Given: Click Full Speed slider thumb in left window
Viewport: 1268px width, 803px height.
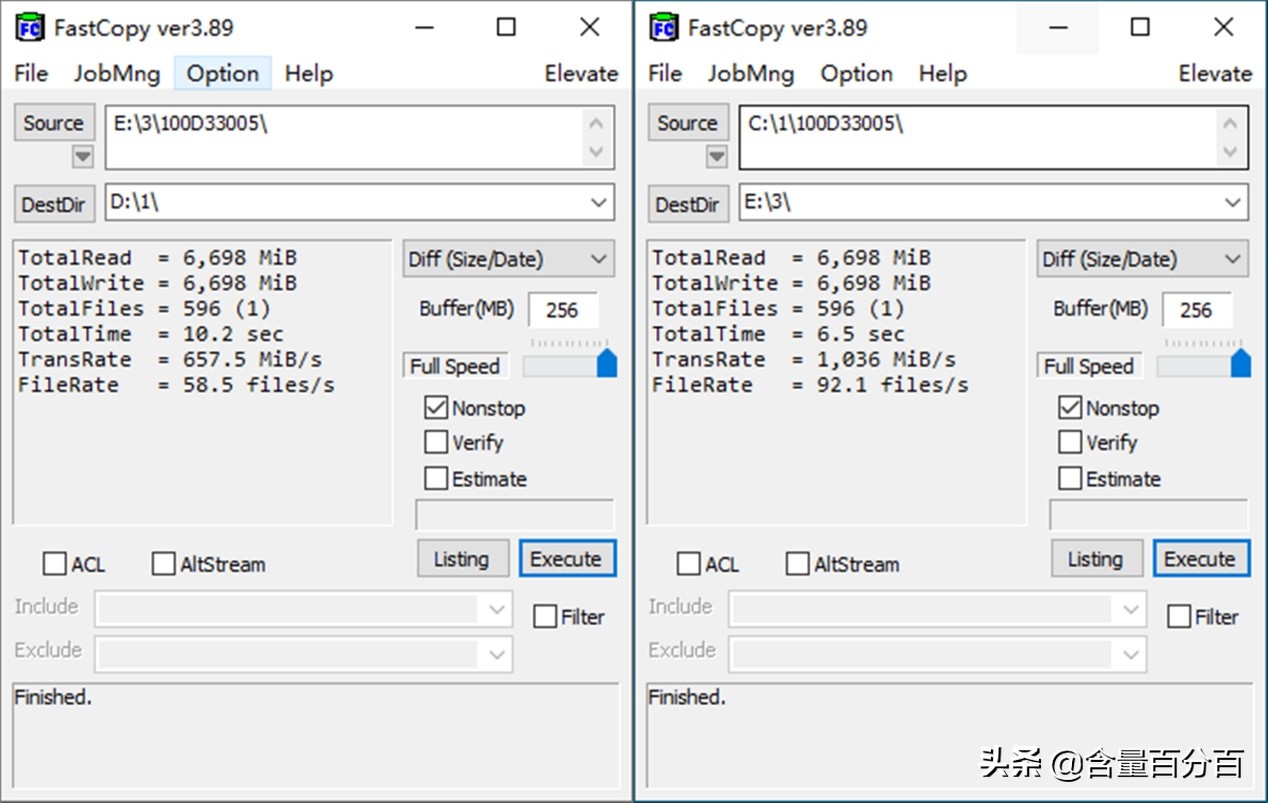Looking at the screenshot, I should [x=607, y=362].
